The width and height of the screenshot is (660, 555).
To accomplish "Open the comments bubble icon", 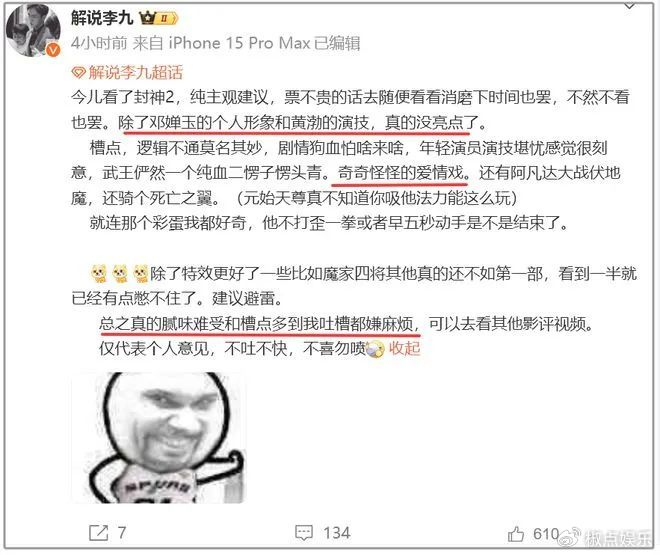I will coord(303,533).
